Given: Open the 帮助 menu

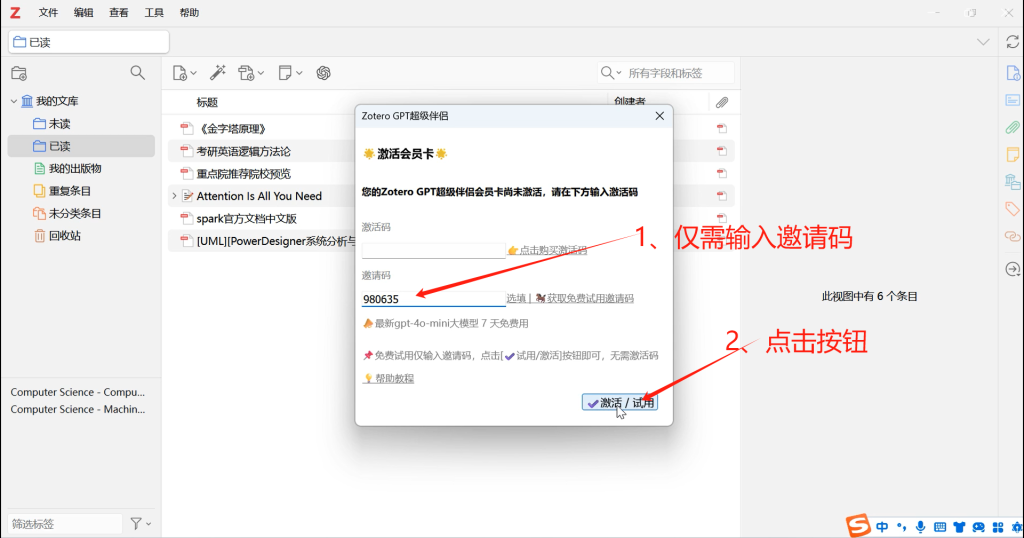Looking at the screenshot, I should (189, 12).
